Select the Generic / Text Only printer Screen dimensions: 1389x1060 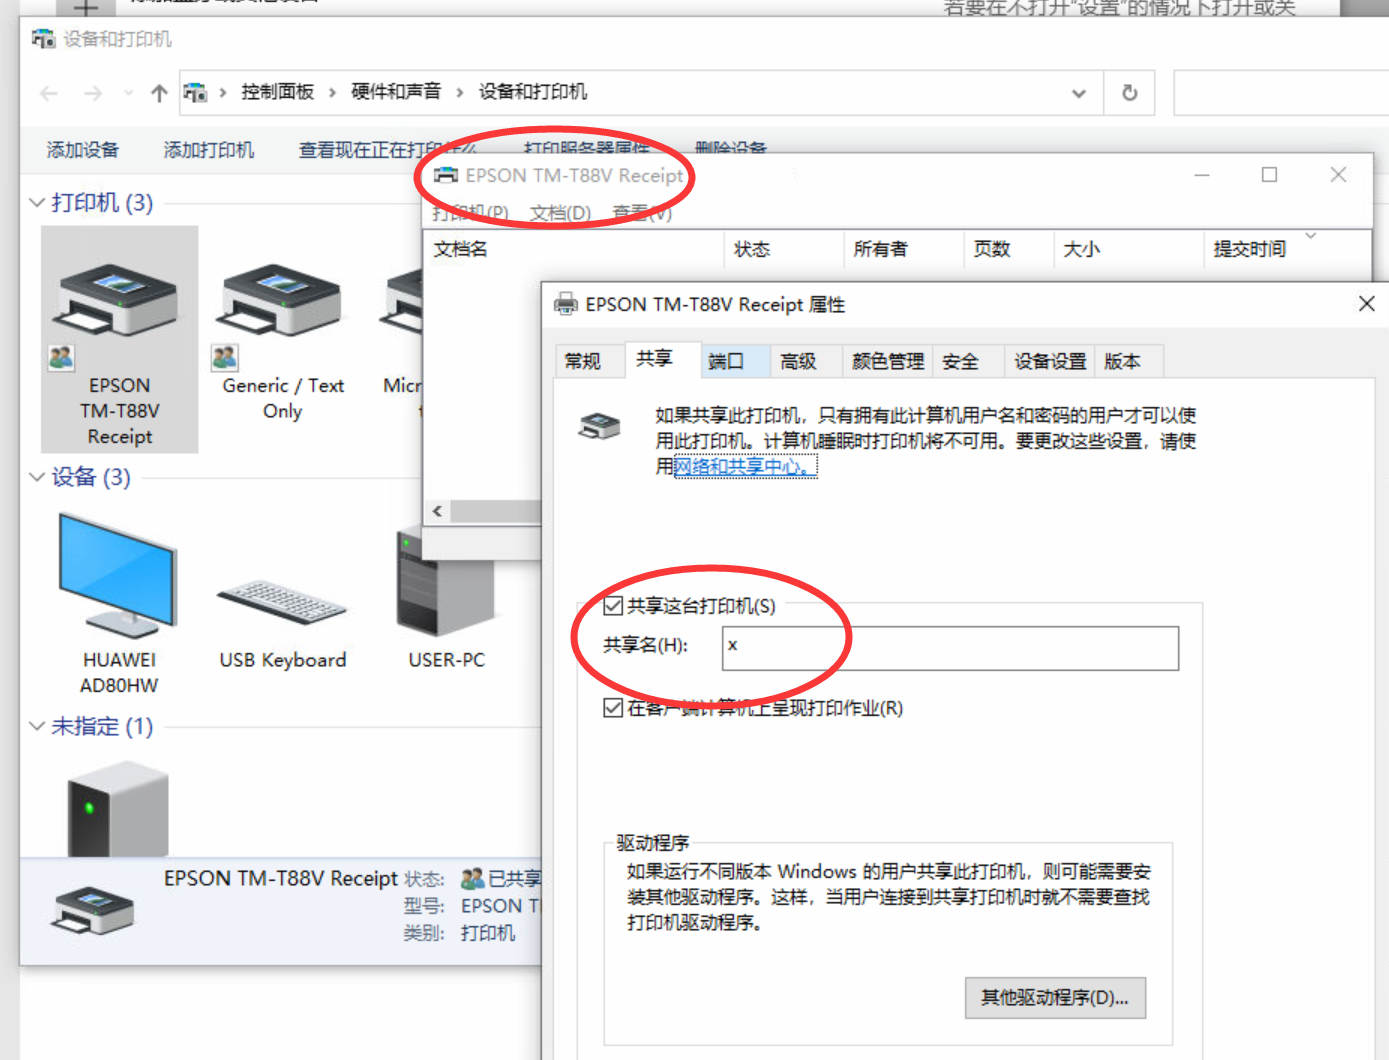pyautogui.click(x=282, y=340)
